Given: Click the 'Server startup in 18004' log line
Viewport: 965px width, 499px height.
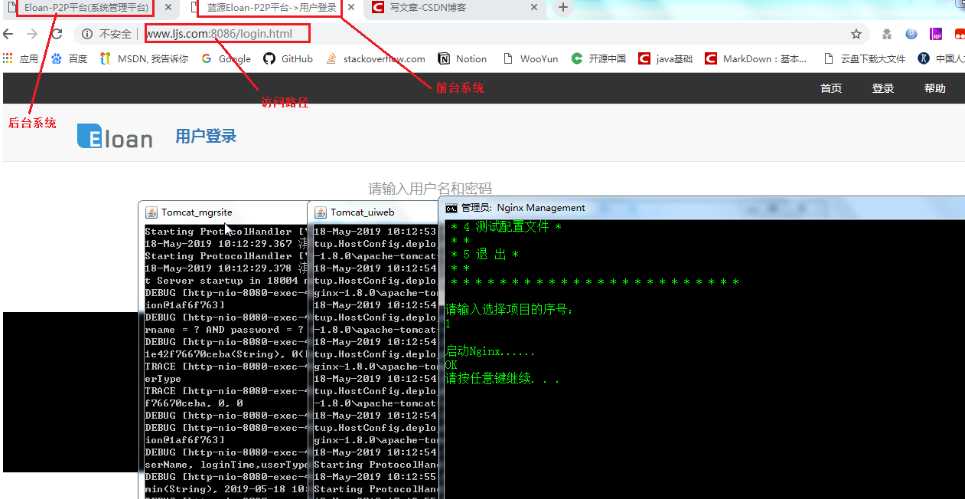Looking at the screenshot, I should [x=225, y=281].
